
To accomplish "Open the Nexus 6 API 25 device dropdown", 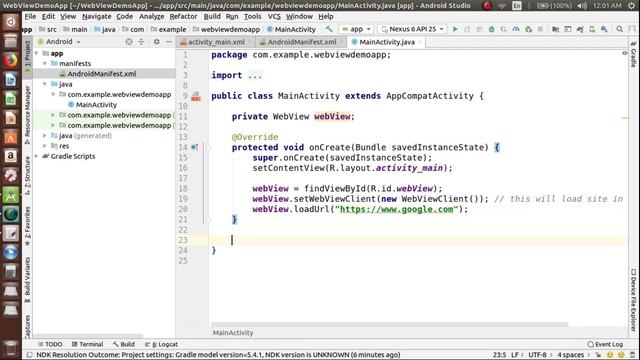I will [412, 29].
